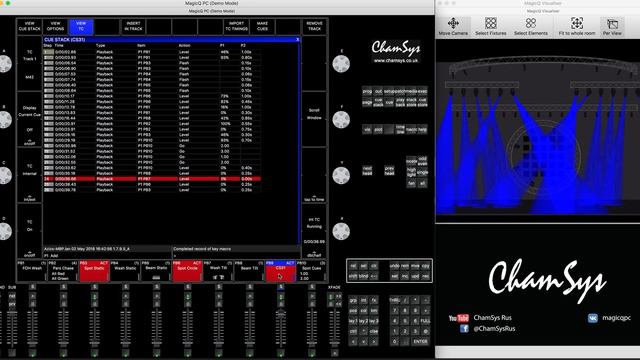Click flash button below PB6 fader
This screenshot has height=360, width=640.
pos(187,353)
